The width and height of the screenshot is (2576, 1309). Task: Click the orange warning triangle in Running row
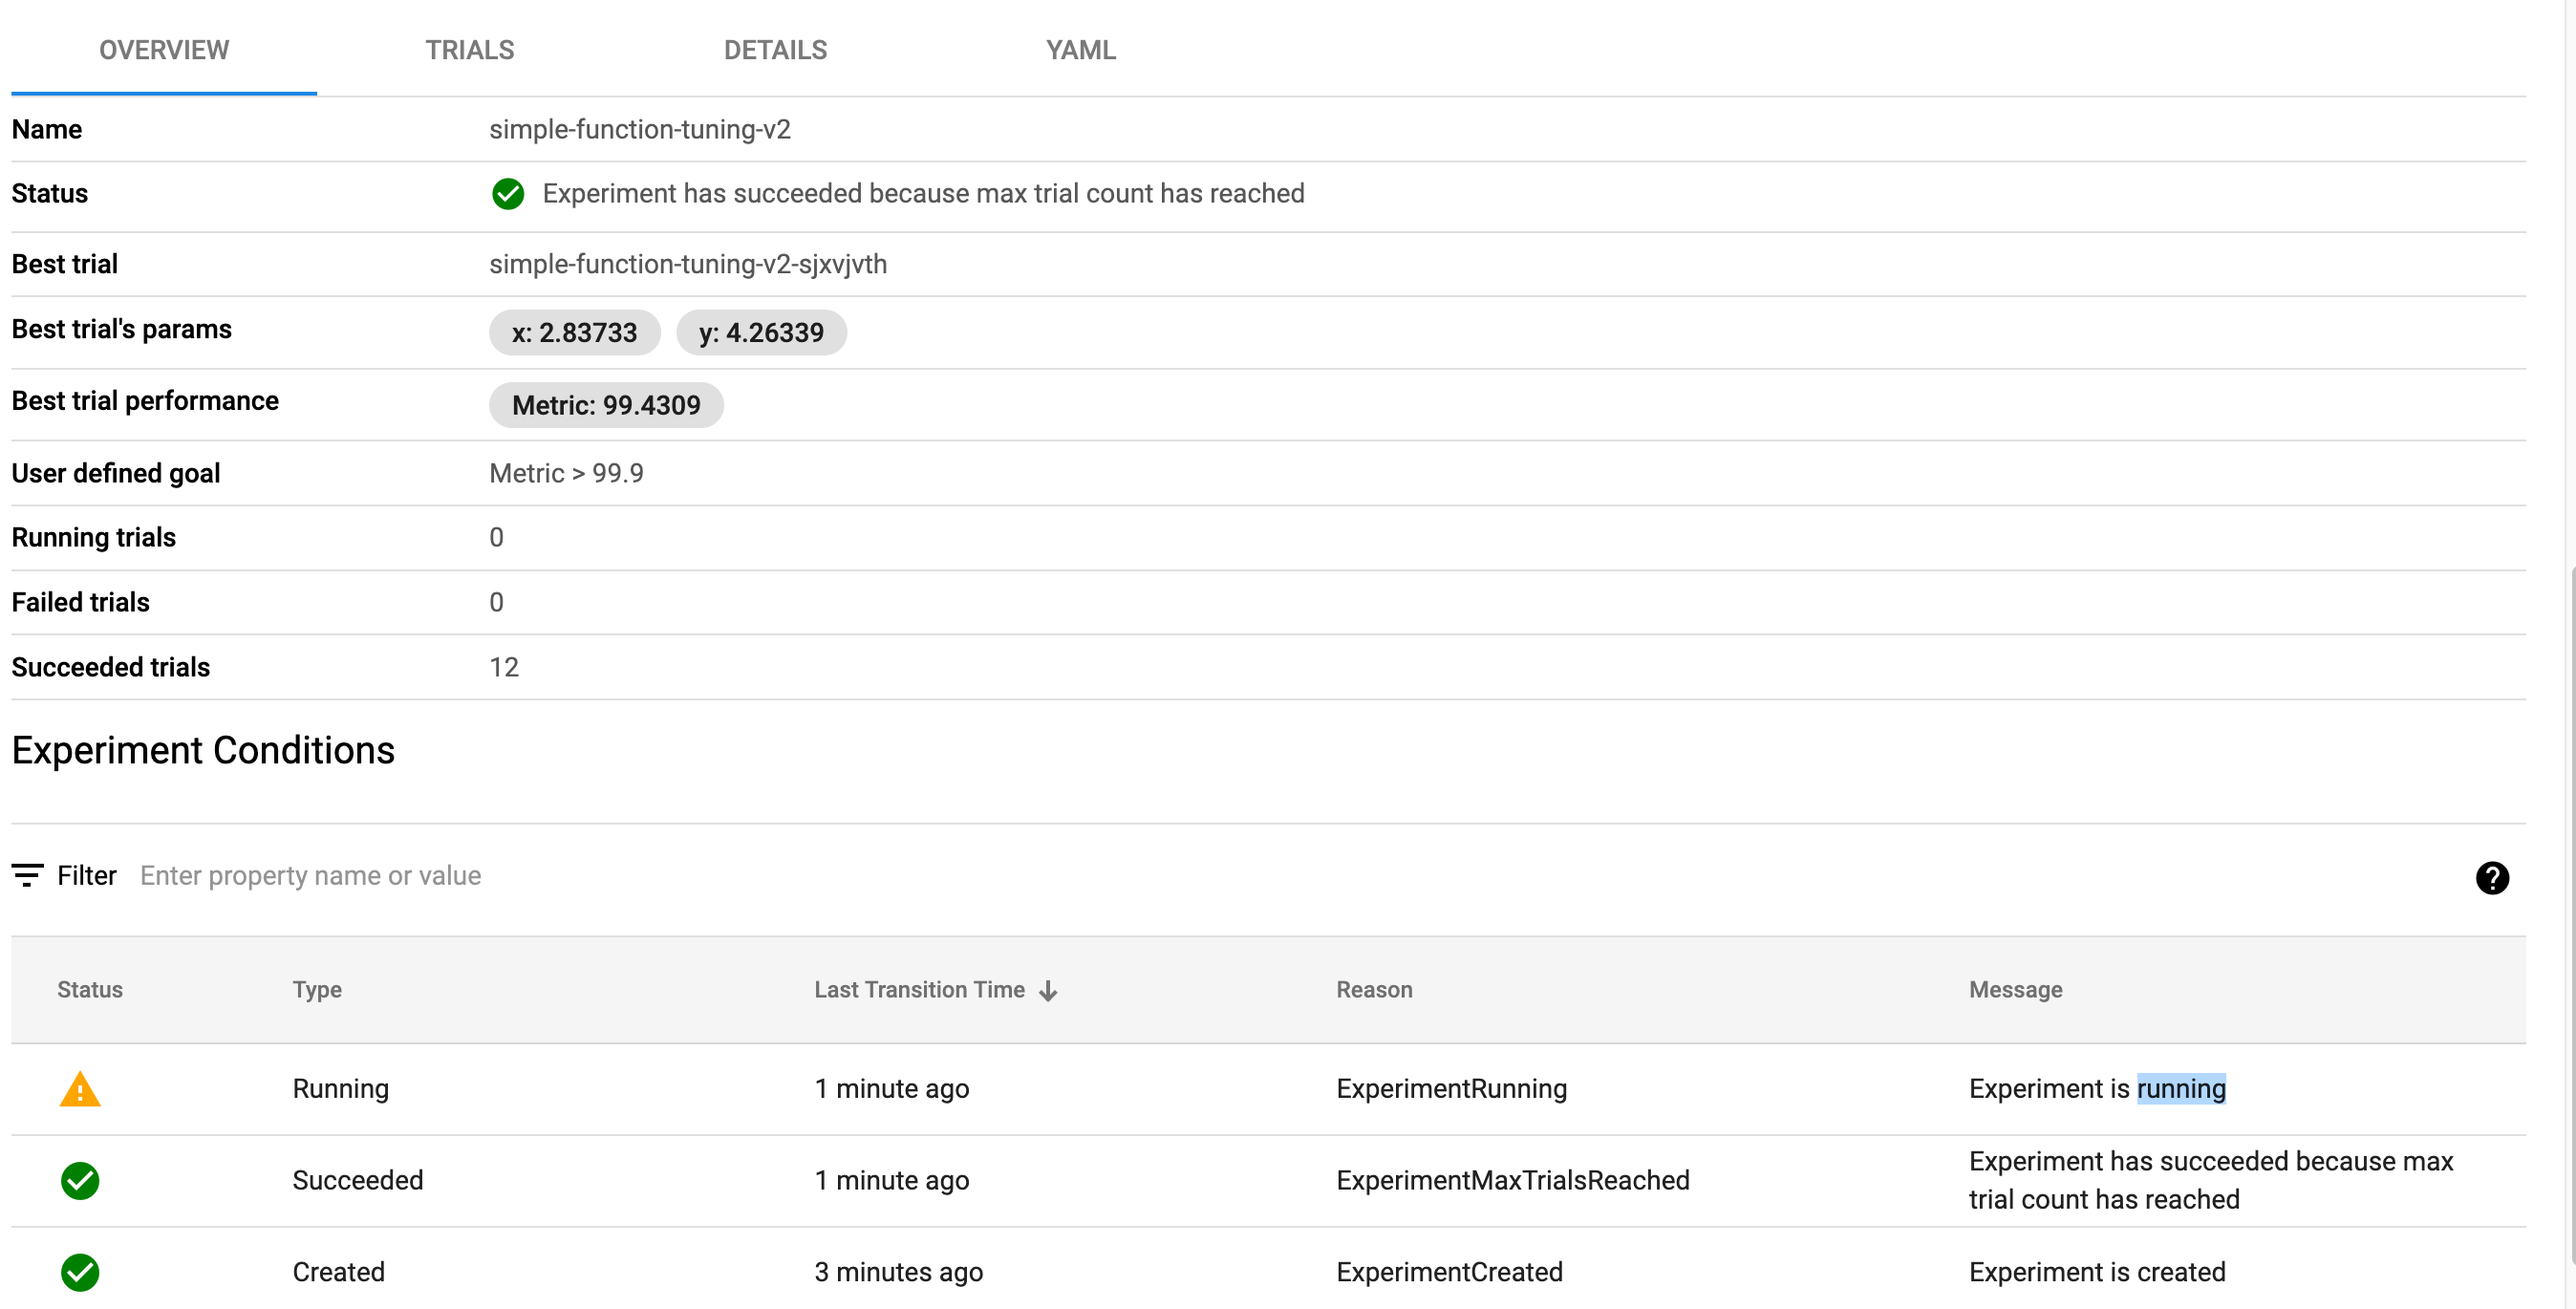click(80, 1089)
